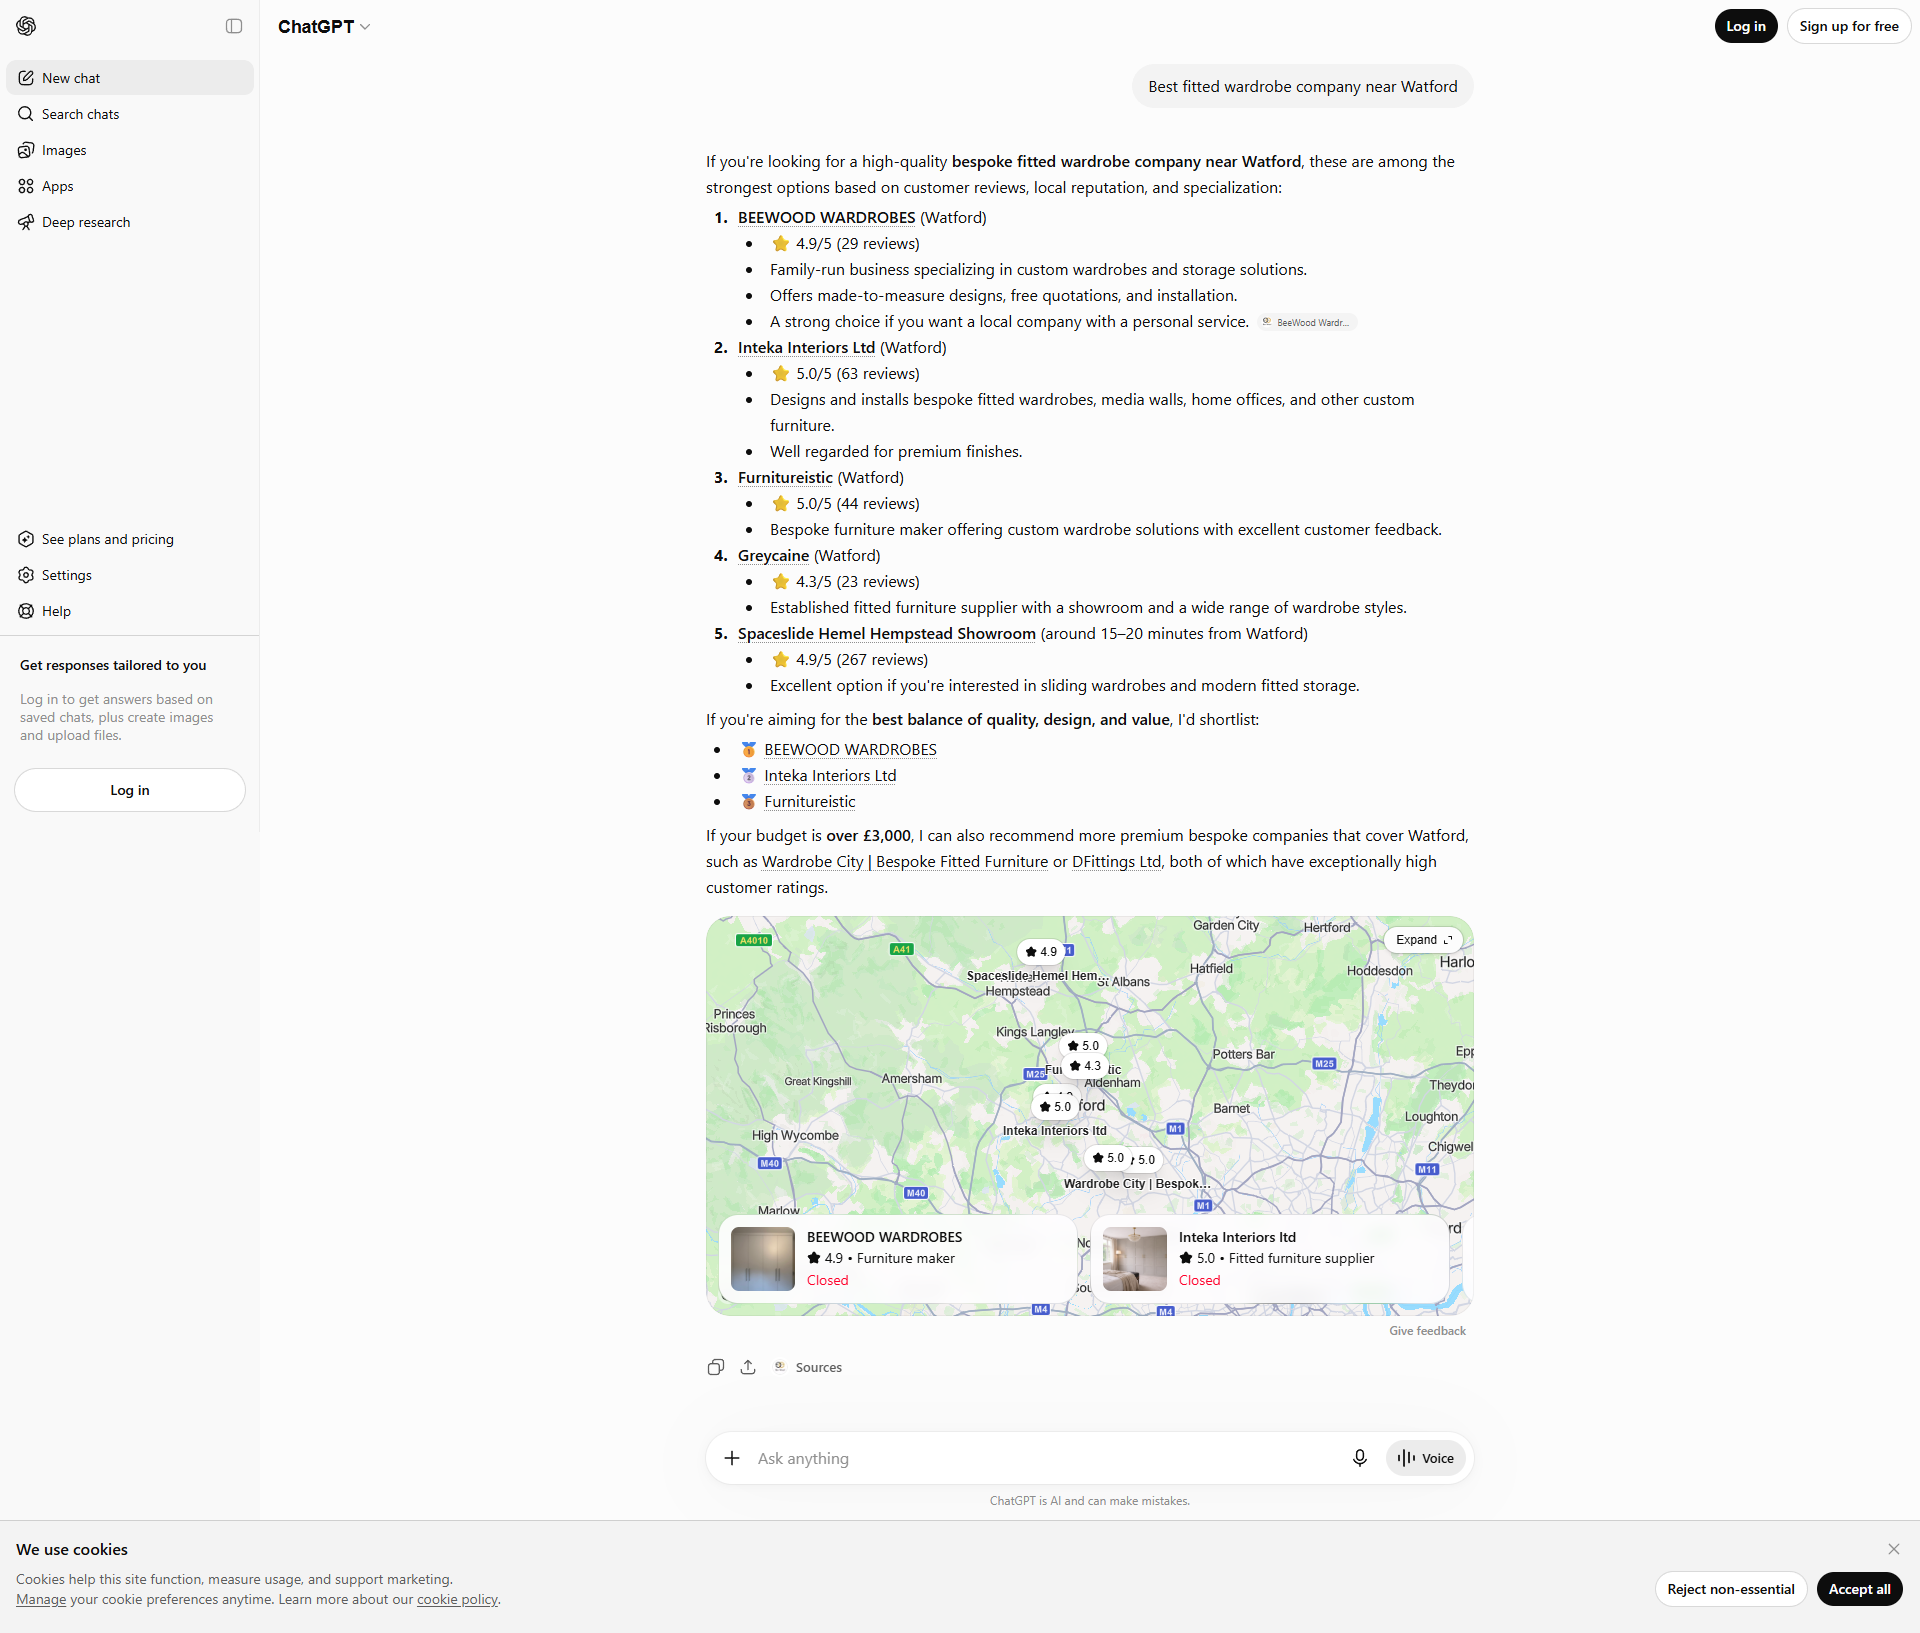Open the Sources list

[808, 1367]
